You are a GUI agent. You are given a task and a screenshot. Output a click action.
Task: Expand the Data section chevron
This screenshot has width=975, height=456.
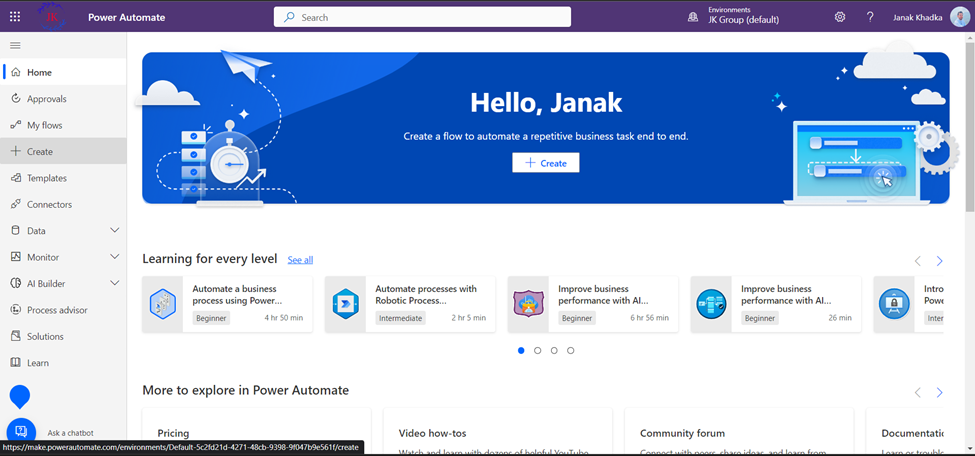pos(114,230)
